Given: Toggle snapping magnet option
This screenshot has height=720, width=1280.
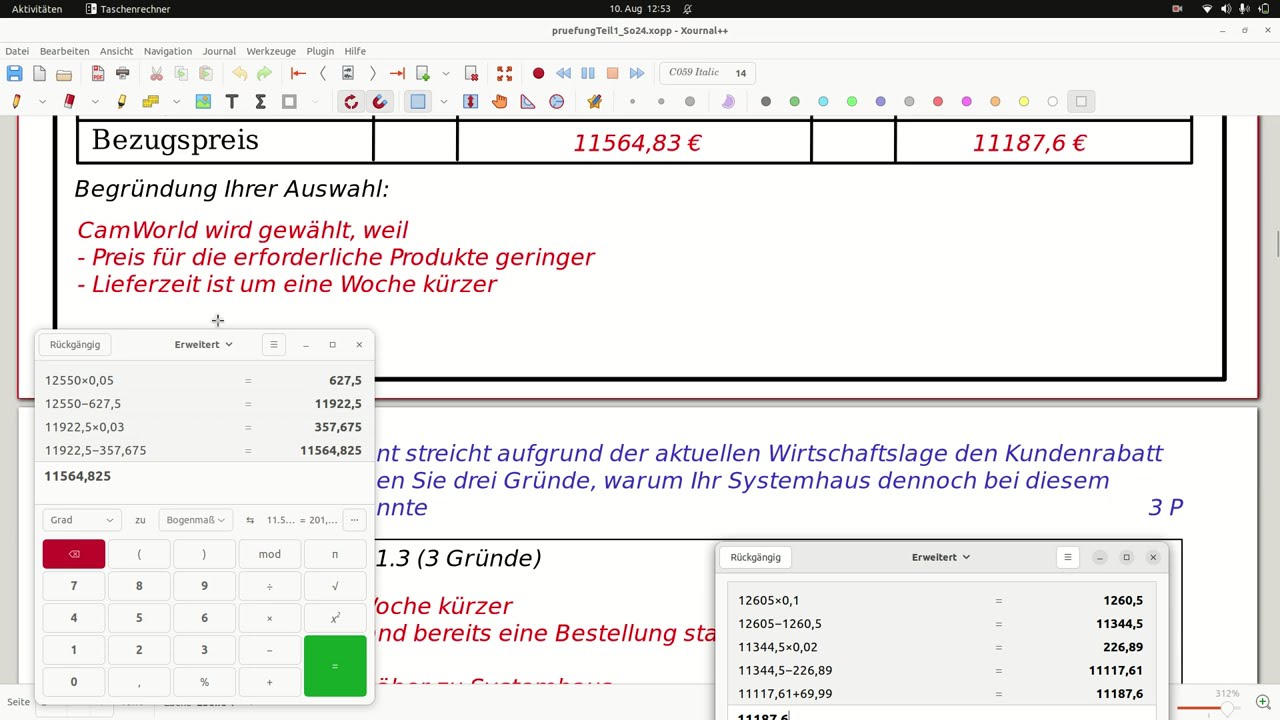Looking at the screenshot, I should pos(380,101).
